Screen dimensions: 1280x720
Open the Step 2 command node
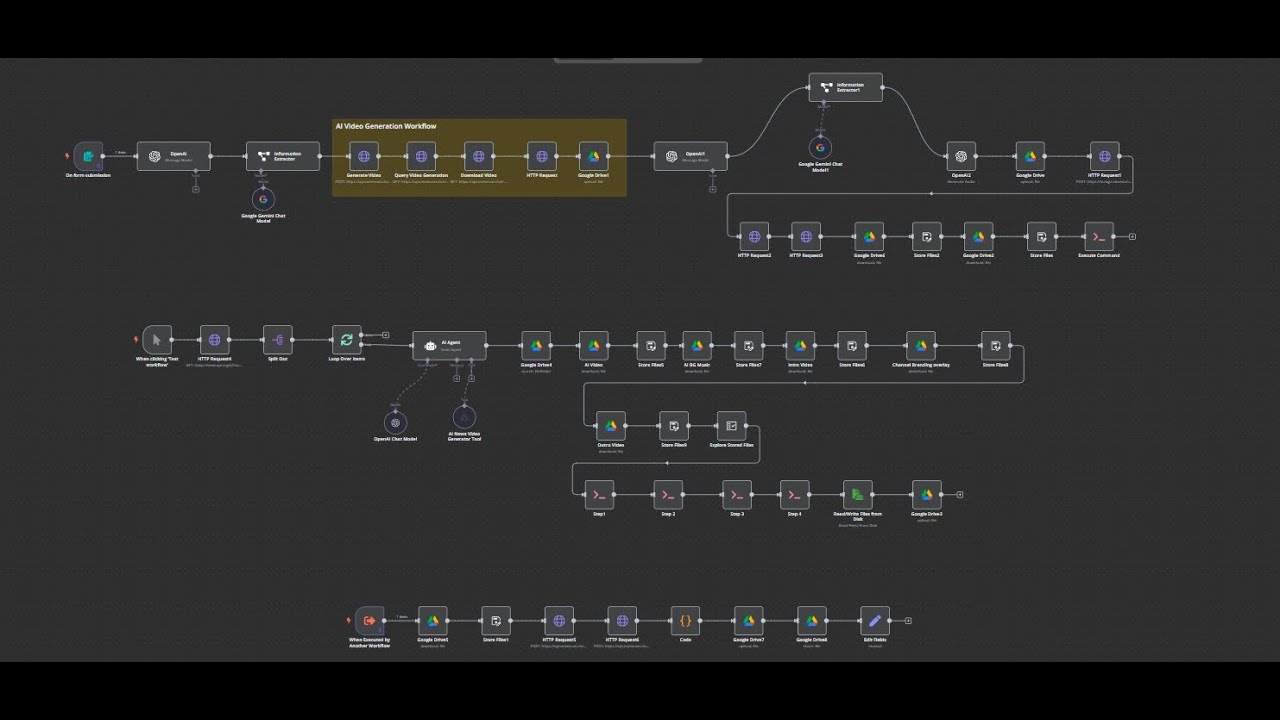coord(668,495)
